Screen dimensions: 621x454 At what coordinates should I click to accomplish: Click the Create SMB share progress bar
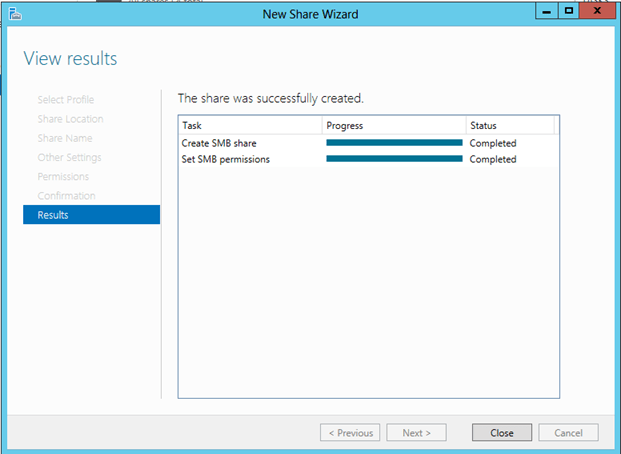coord(394,144)
